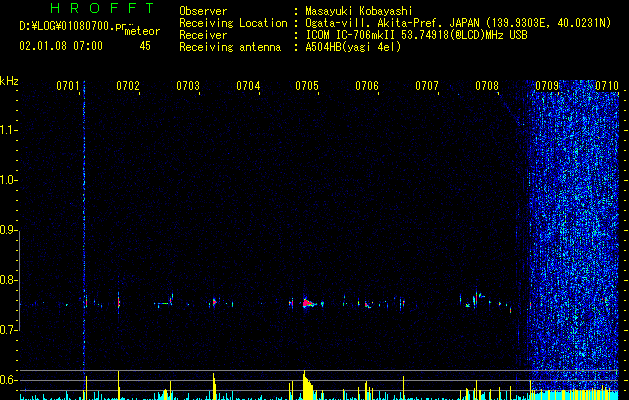Click the tallest yellow intensity peak near 0705
This screenshot has height=400, width=629.
coord(307,385)
